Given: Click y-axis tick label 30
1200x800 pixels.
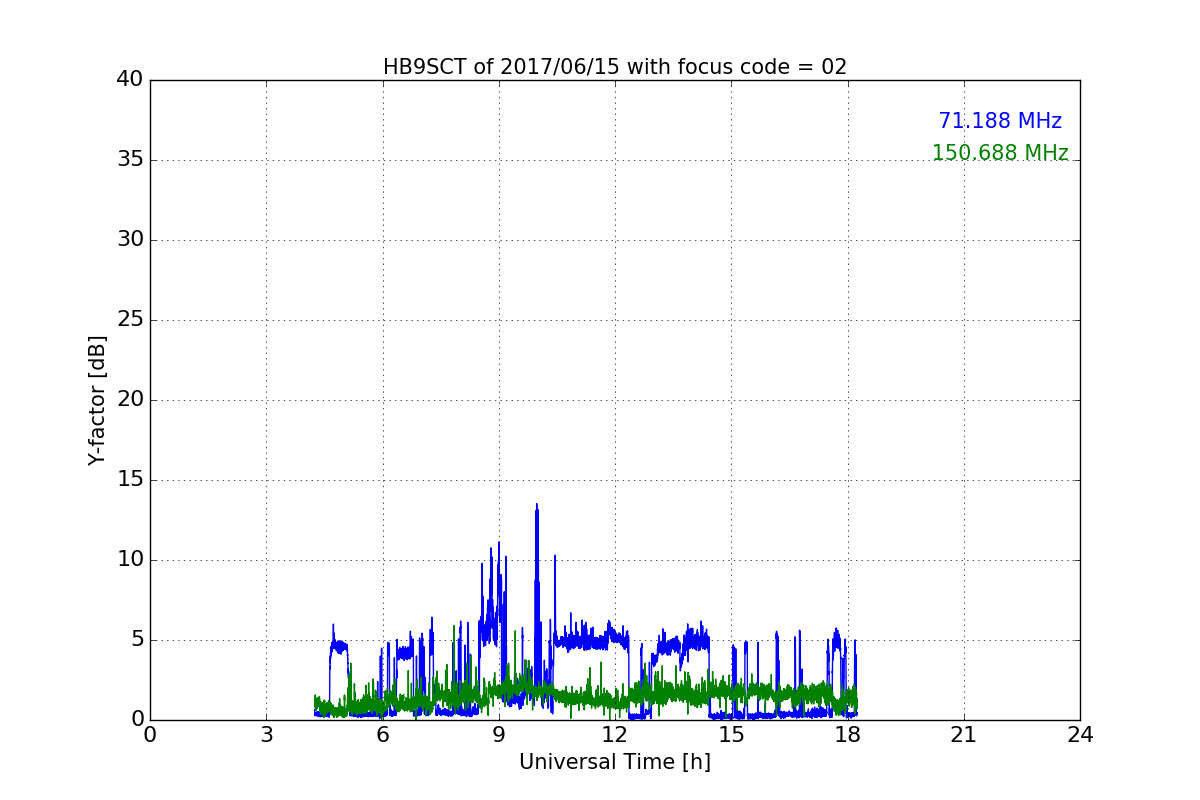Looking at the screenshot, I should coord(129,240).
